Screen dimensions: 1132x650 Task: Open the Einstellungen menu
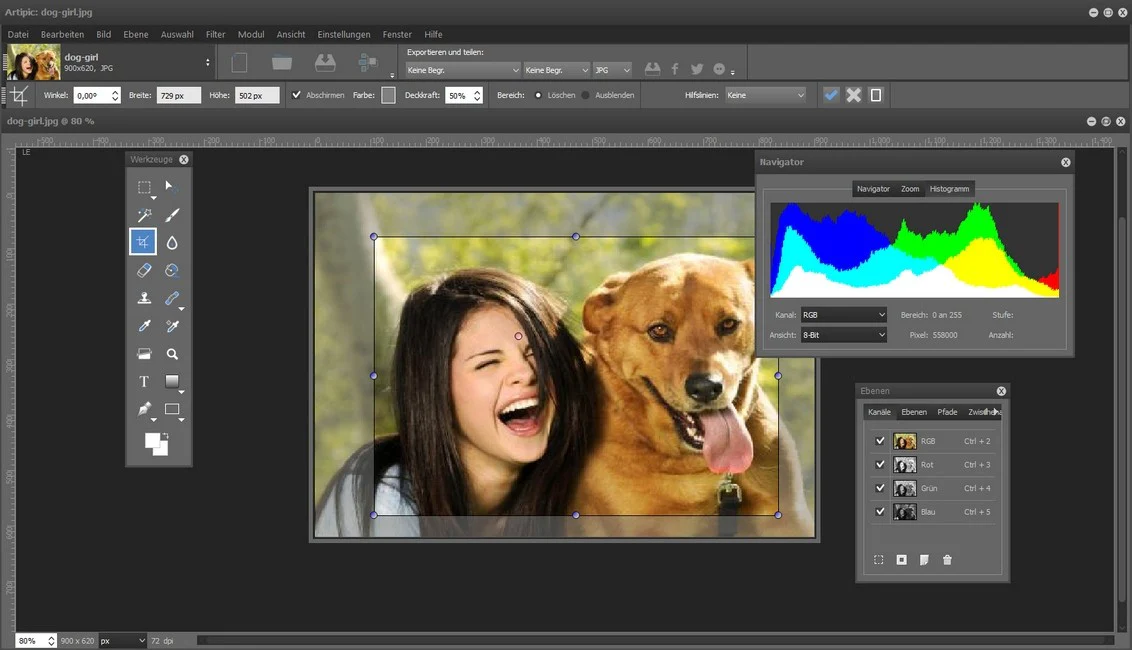[x=344, y=34]
